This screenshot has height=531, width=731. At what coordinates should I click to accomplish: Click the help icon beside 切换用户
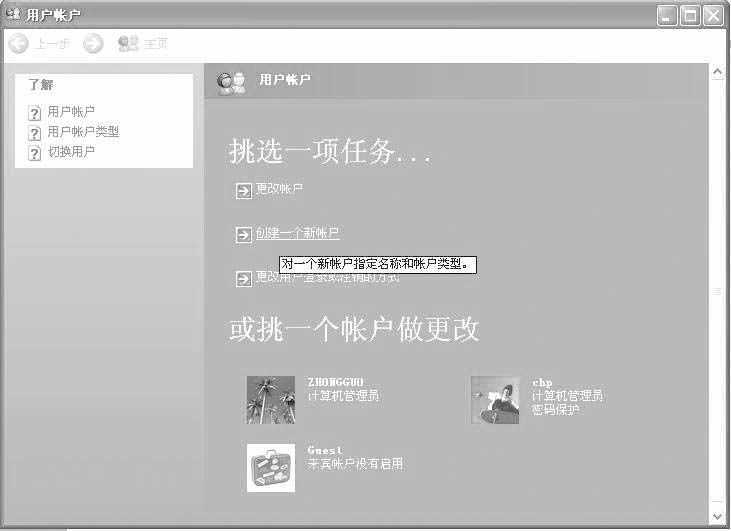pos(35,153)
